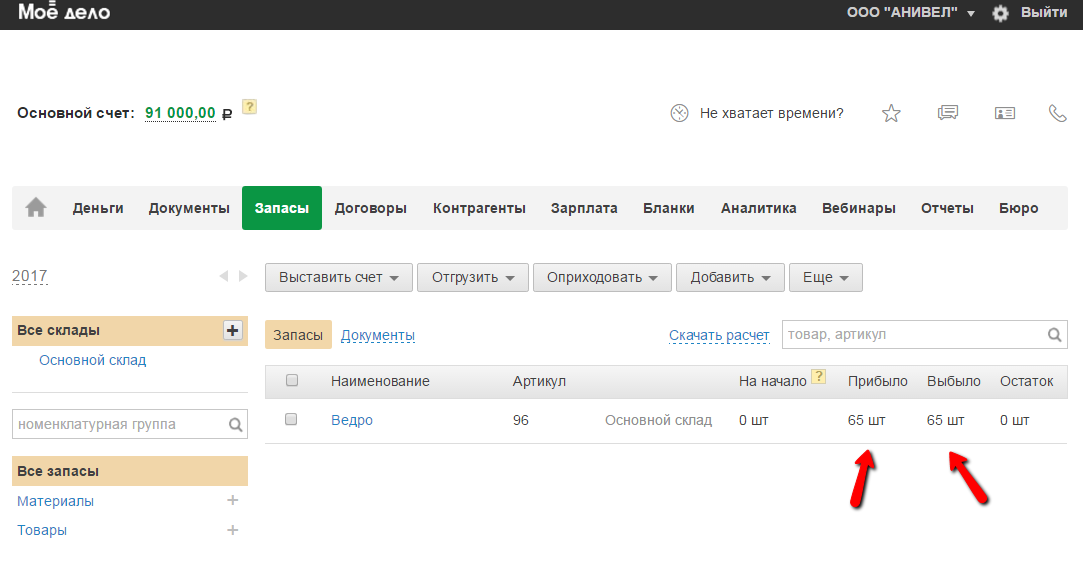Expand the ООО "АНИВЕЛ" company selector
This screenshot has width=1083, height=568.
coord(910,13)
